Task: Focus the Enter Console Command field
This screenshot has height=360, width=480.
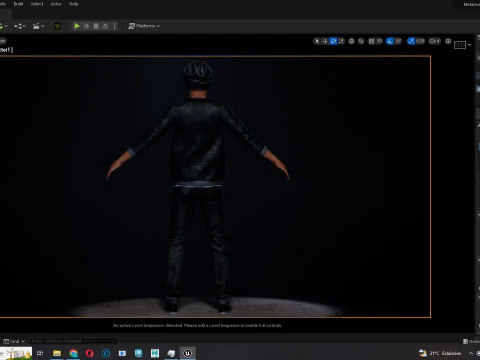Action: pos(73,341)
